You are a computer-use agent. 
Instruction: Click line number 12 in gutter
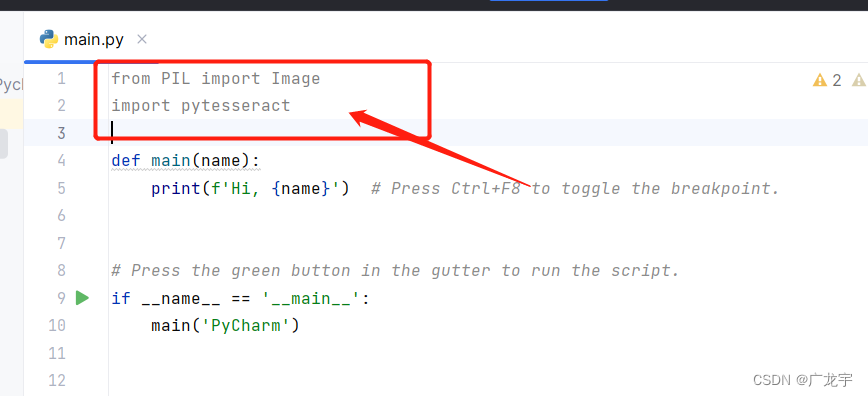point(57,380)
